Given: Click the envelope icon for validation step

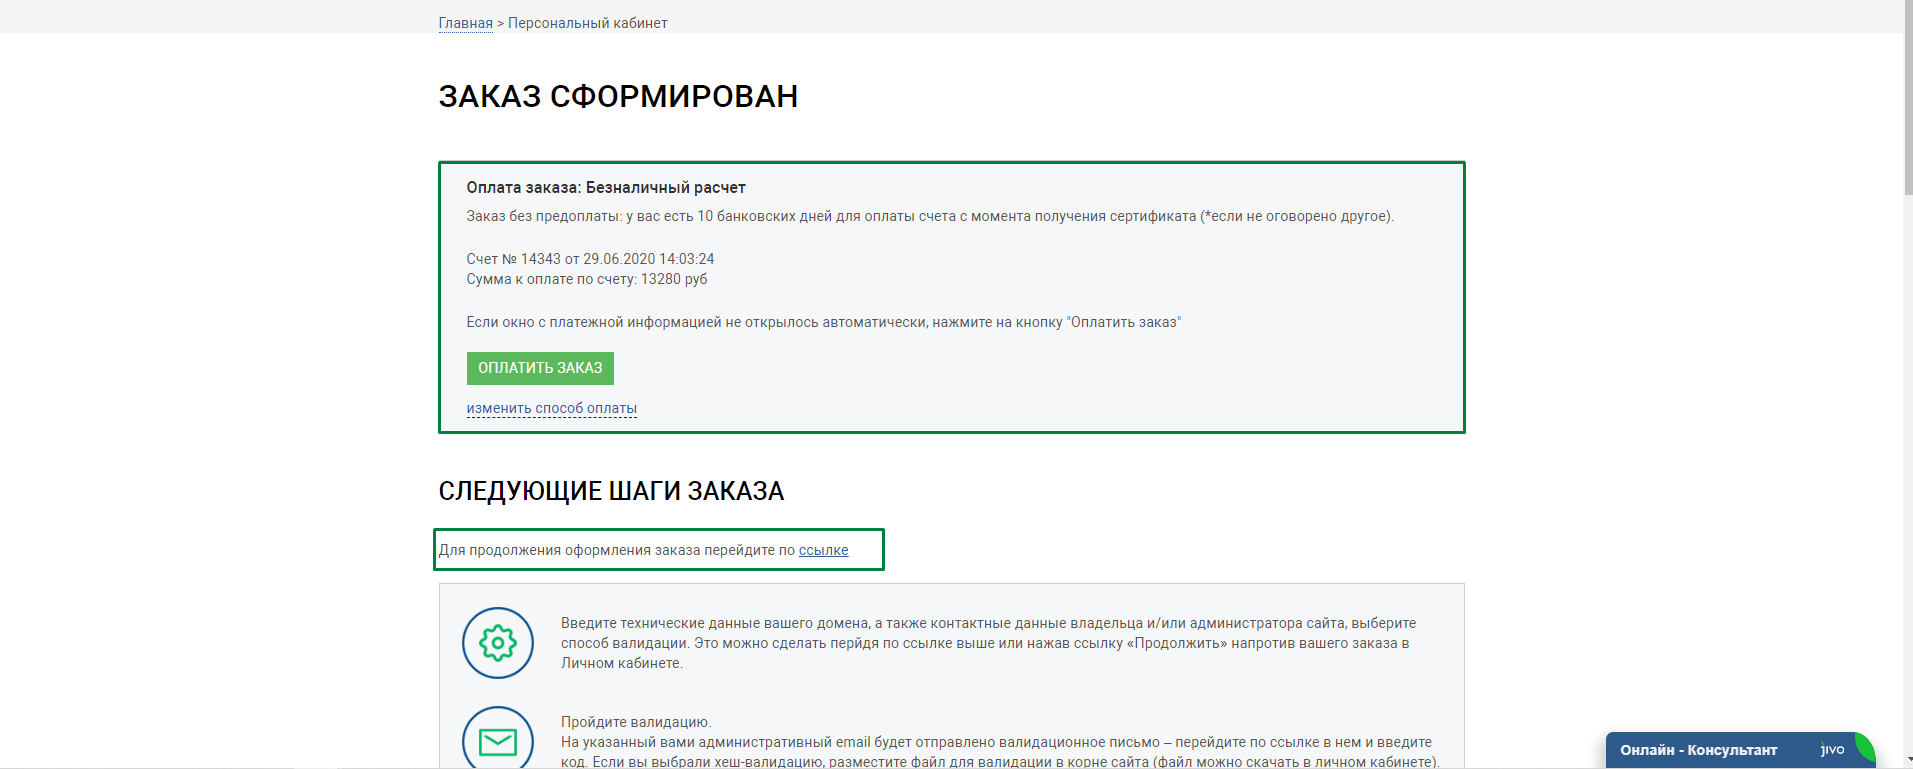Looking at the screenshot, I should 498,741.
